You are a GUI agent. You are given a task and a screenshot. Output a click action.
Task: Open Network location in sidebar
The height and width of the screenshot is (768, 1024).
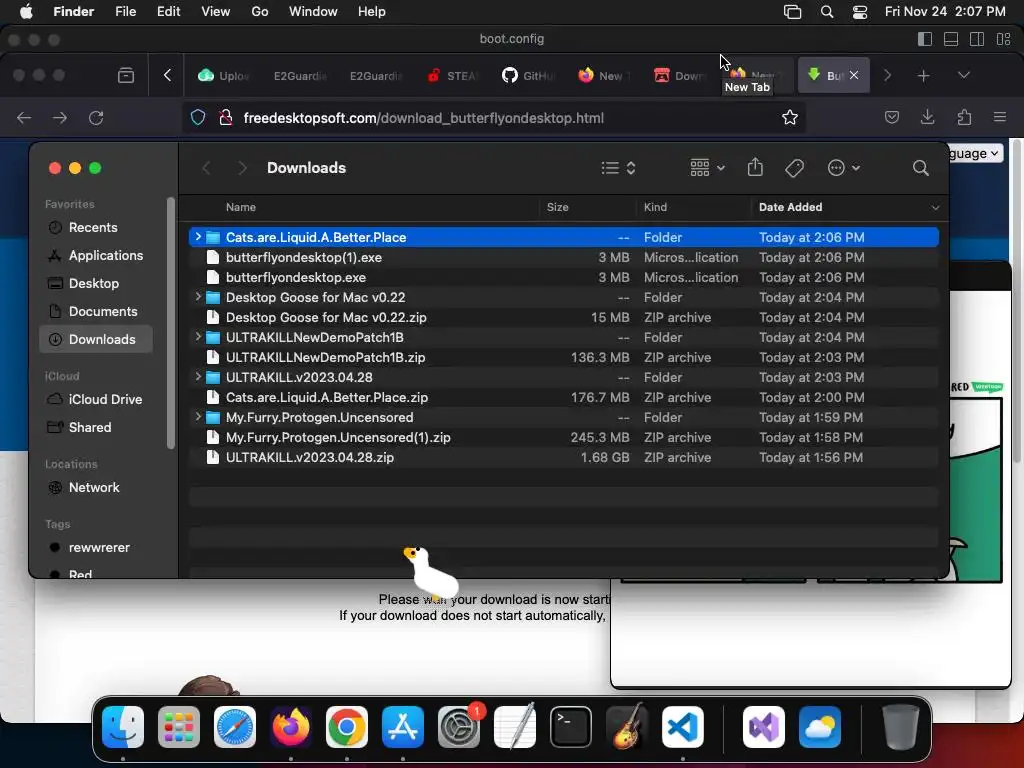(x=96, y=487)
